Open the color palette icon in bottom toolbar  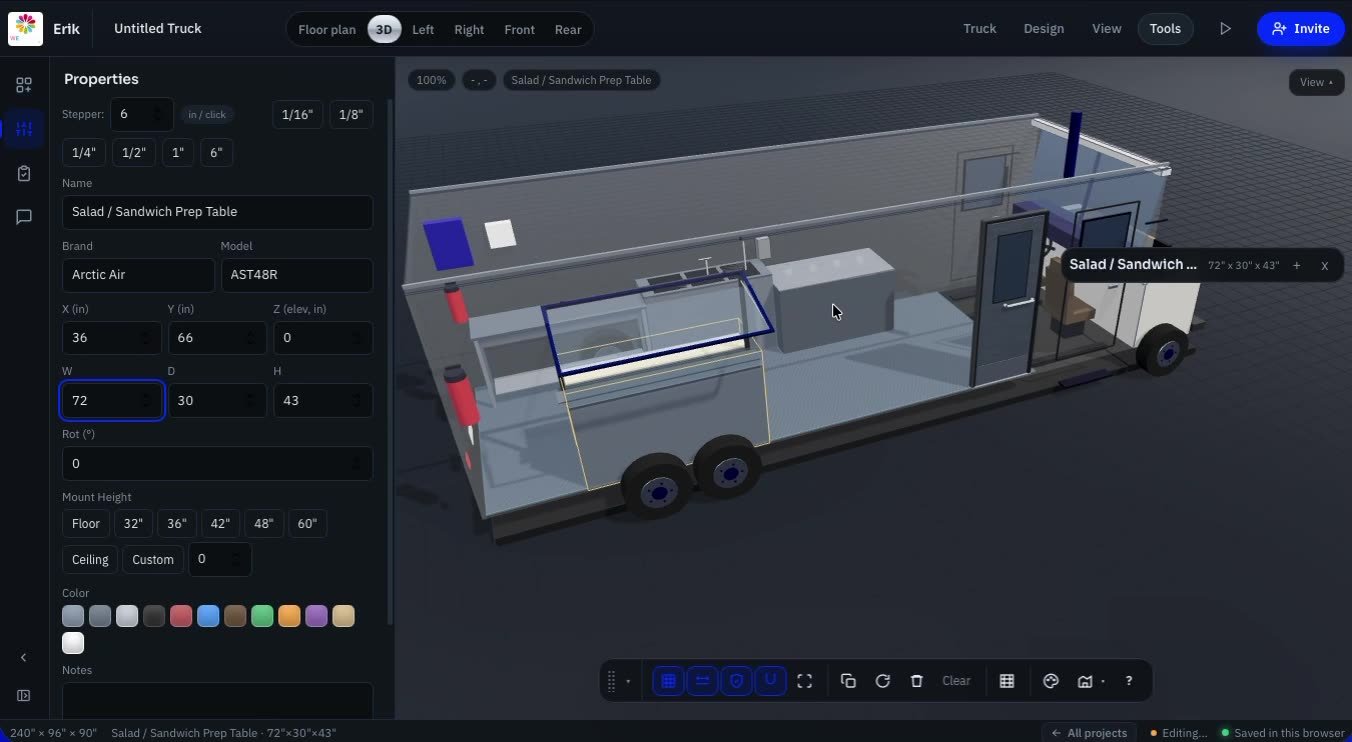click(x=1050, y=681)
